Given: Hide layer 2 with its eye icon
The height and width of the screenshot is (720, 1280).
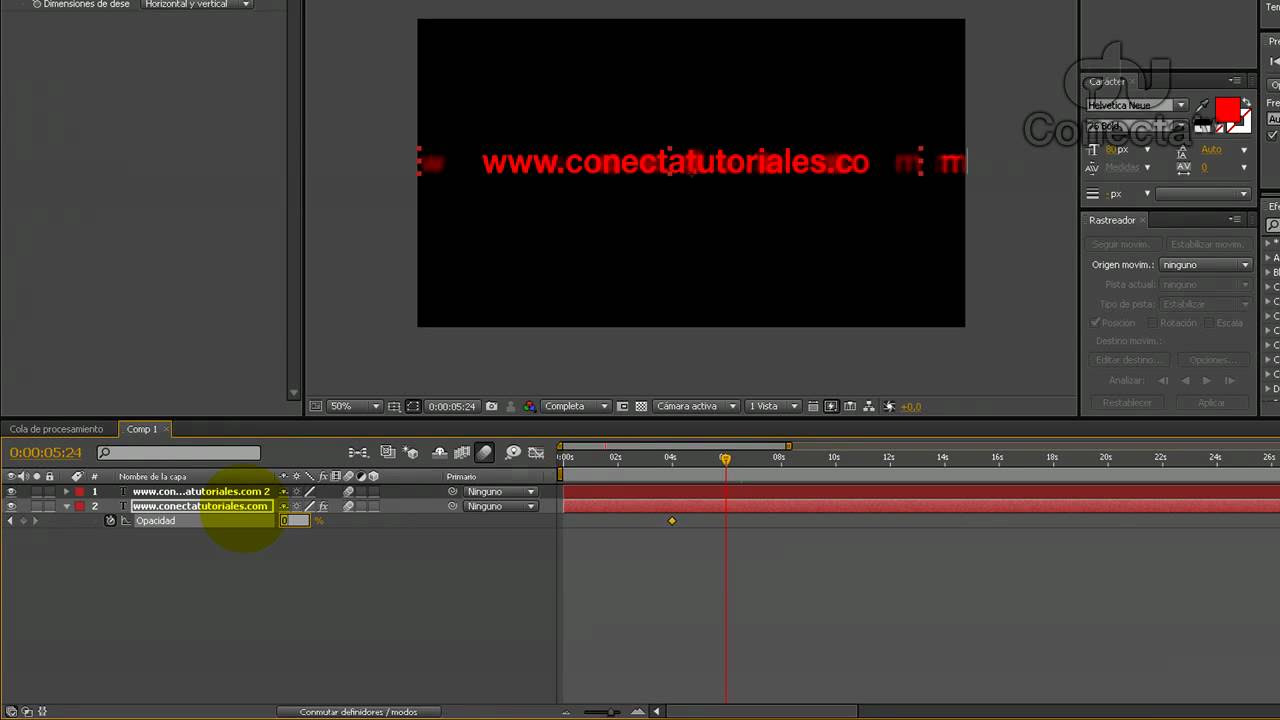Looking at the screenshot, I should [11, 506].
